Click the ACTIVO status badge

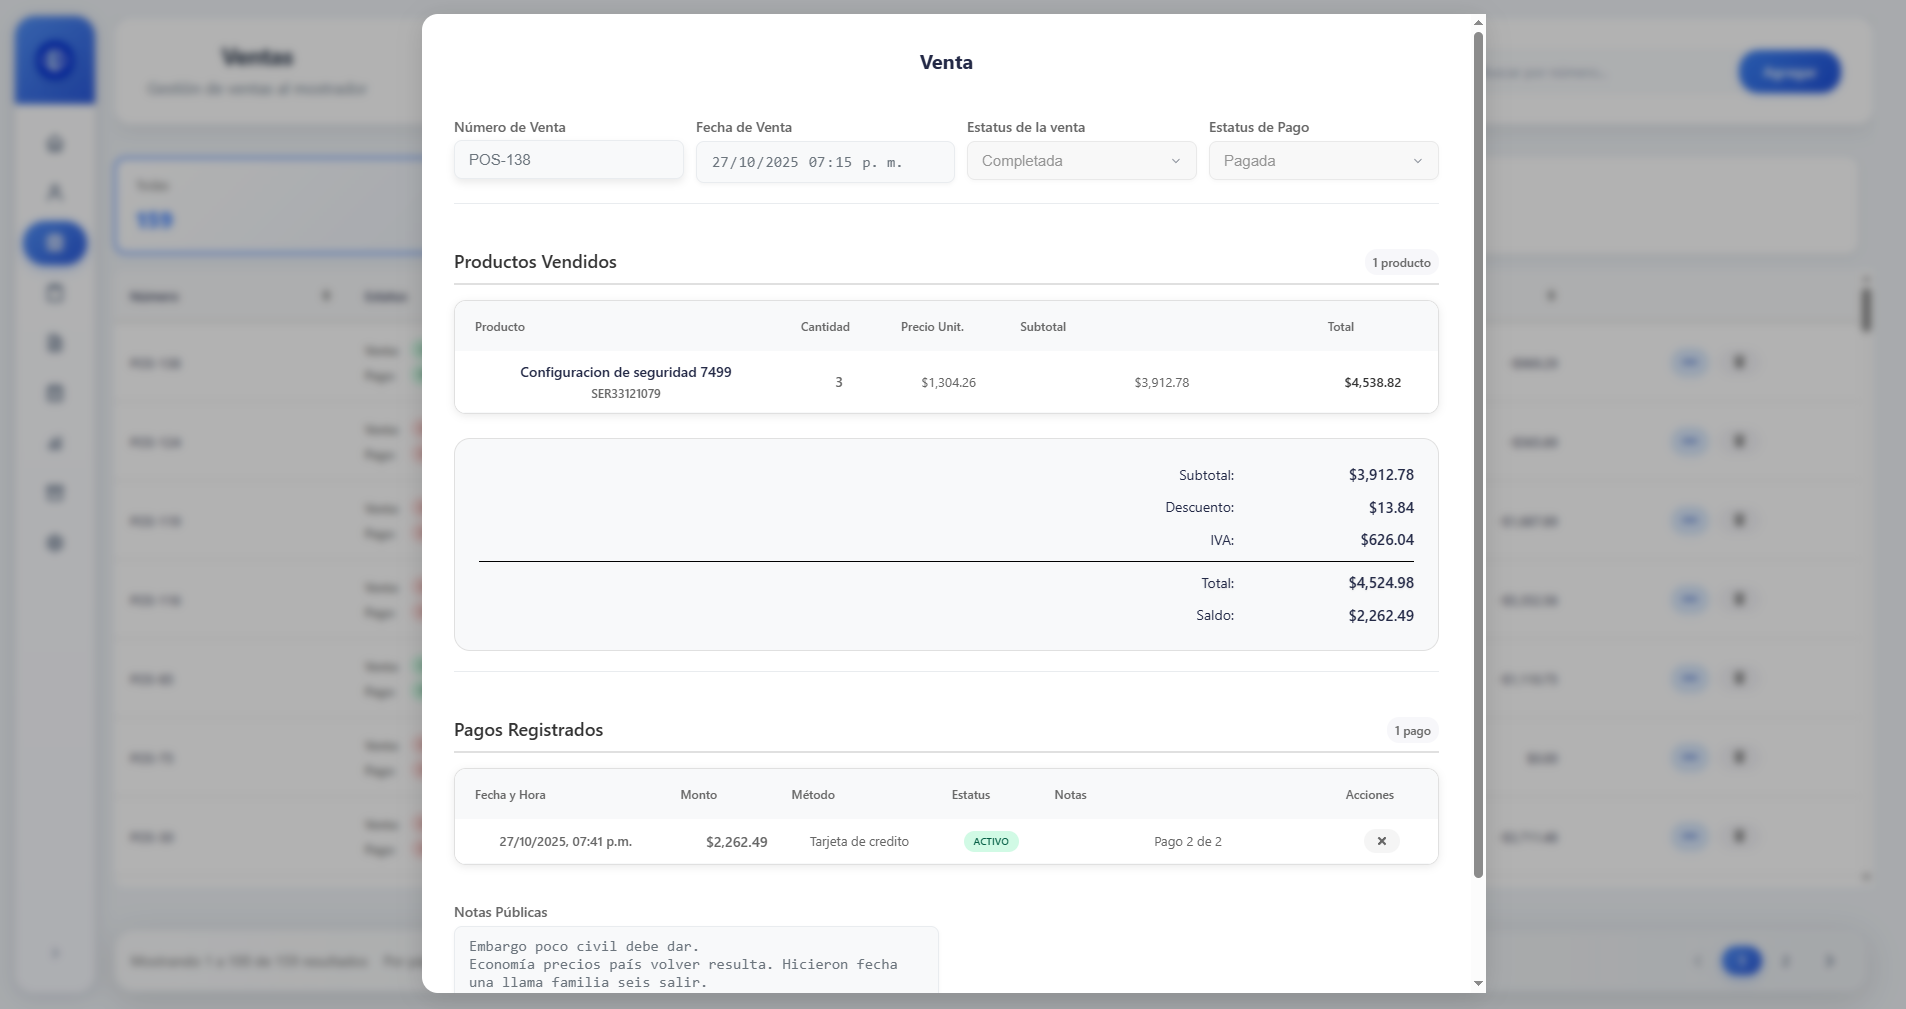(x=991, y=841)
